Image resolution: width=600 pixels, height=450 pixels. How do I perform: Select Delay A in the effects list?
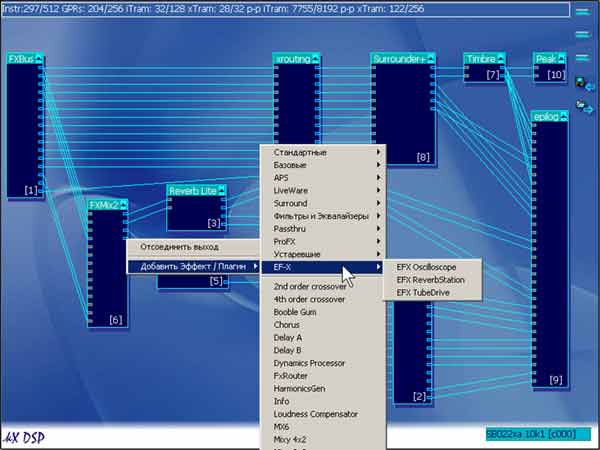click(323, 338)
